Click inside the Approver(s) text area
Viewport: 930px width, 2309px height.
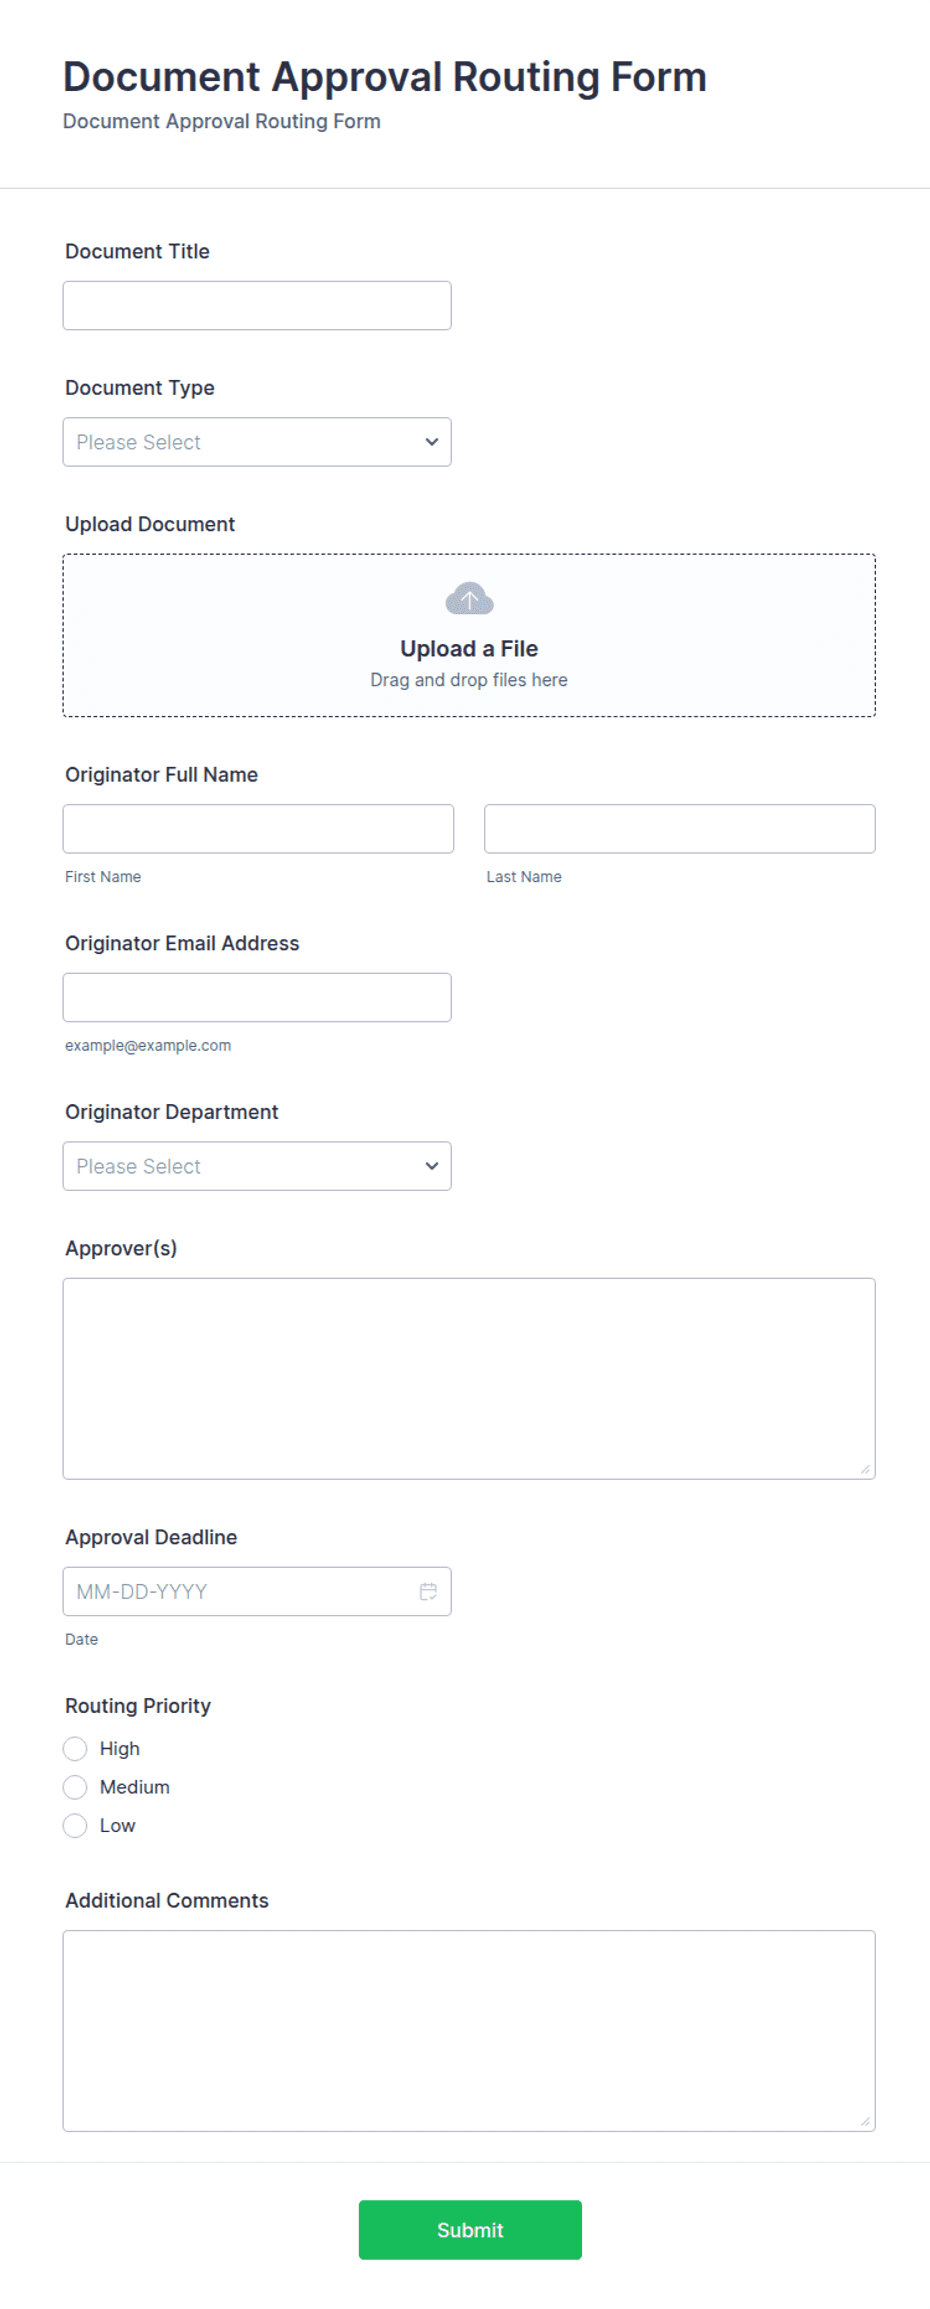point(469,1378)
